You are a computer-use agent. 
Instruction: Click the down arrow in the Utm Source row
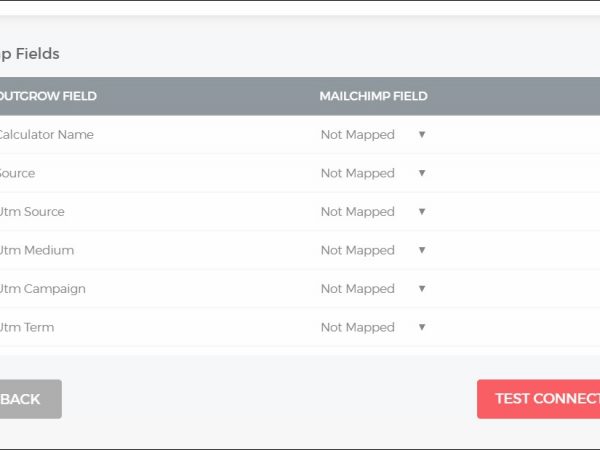422,211
